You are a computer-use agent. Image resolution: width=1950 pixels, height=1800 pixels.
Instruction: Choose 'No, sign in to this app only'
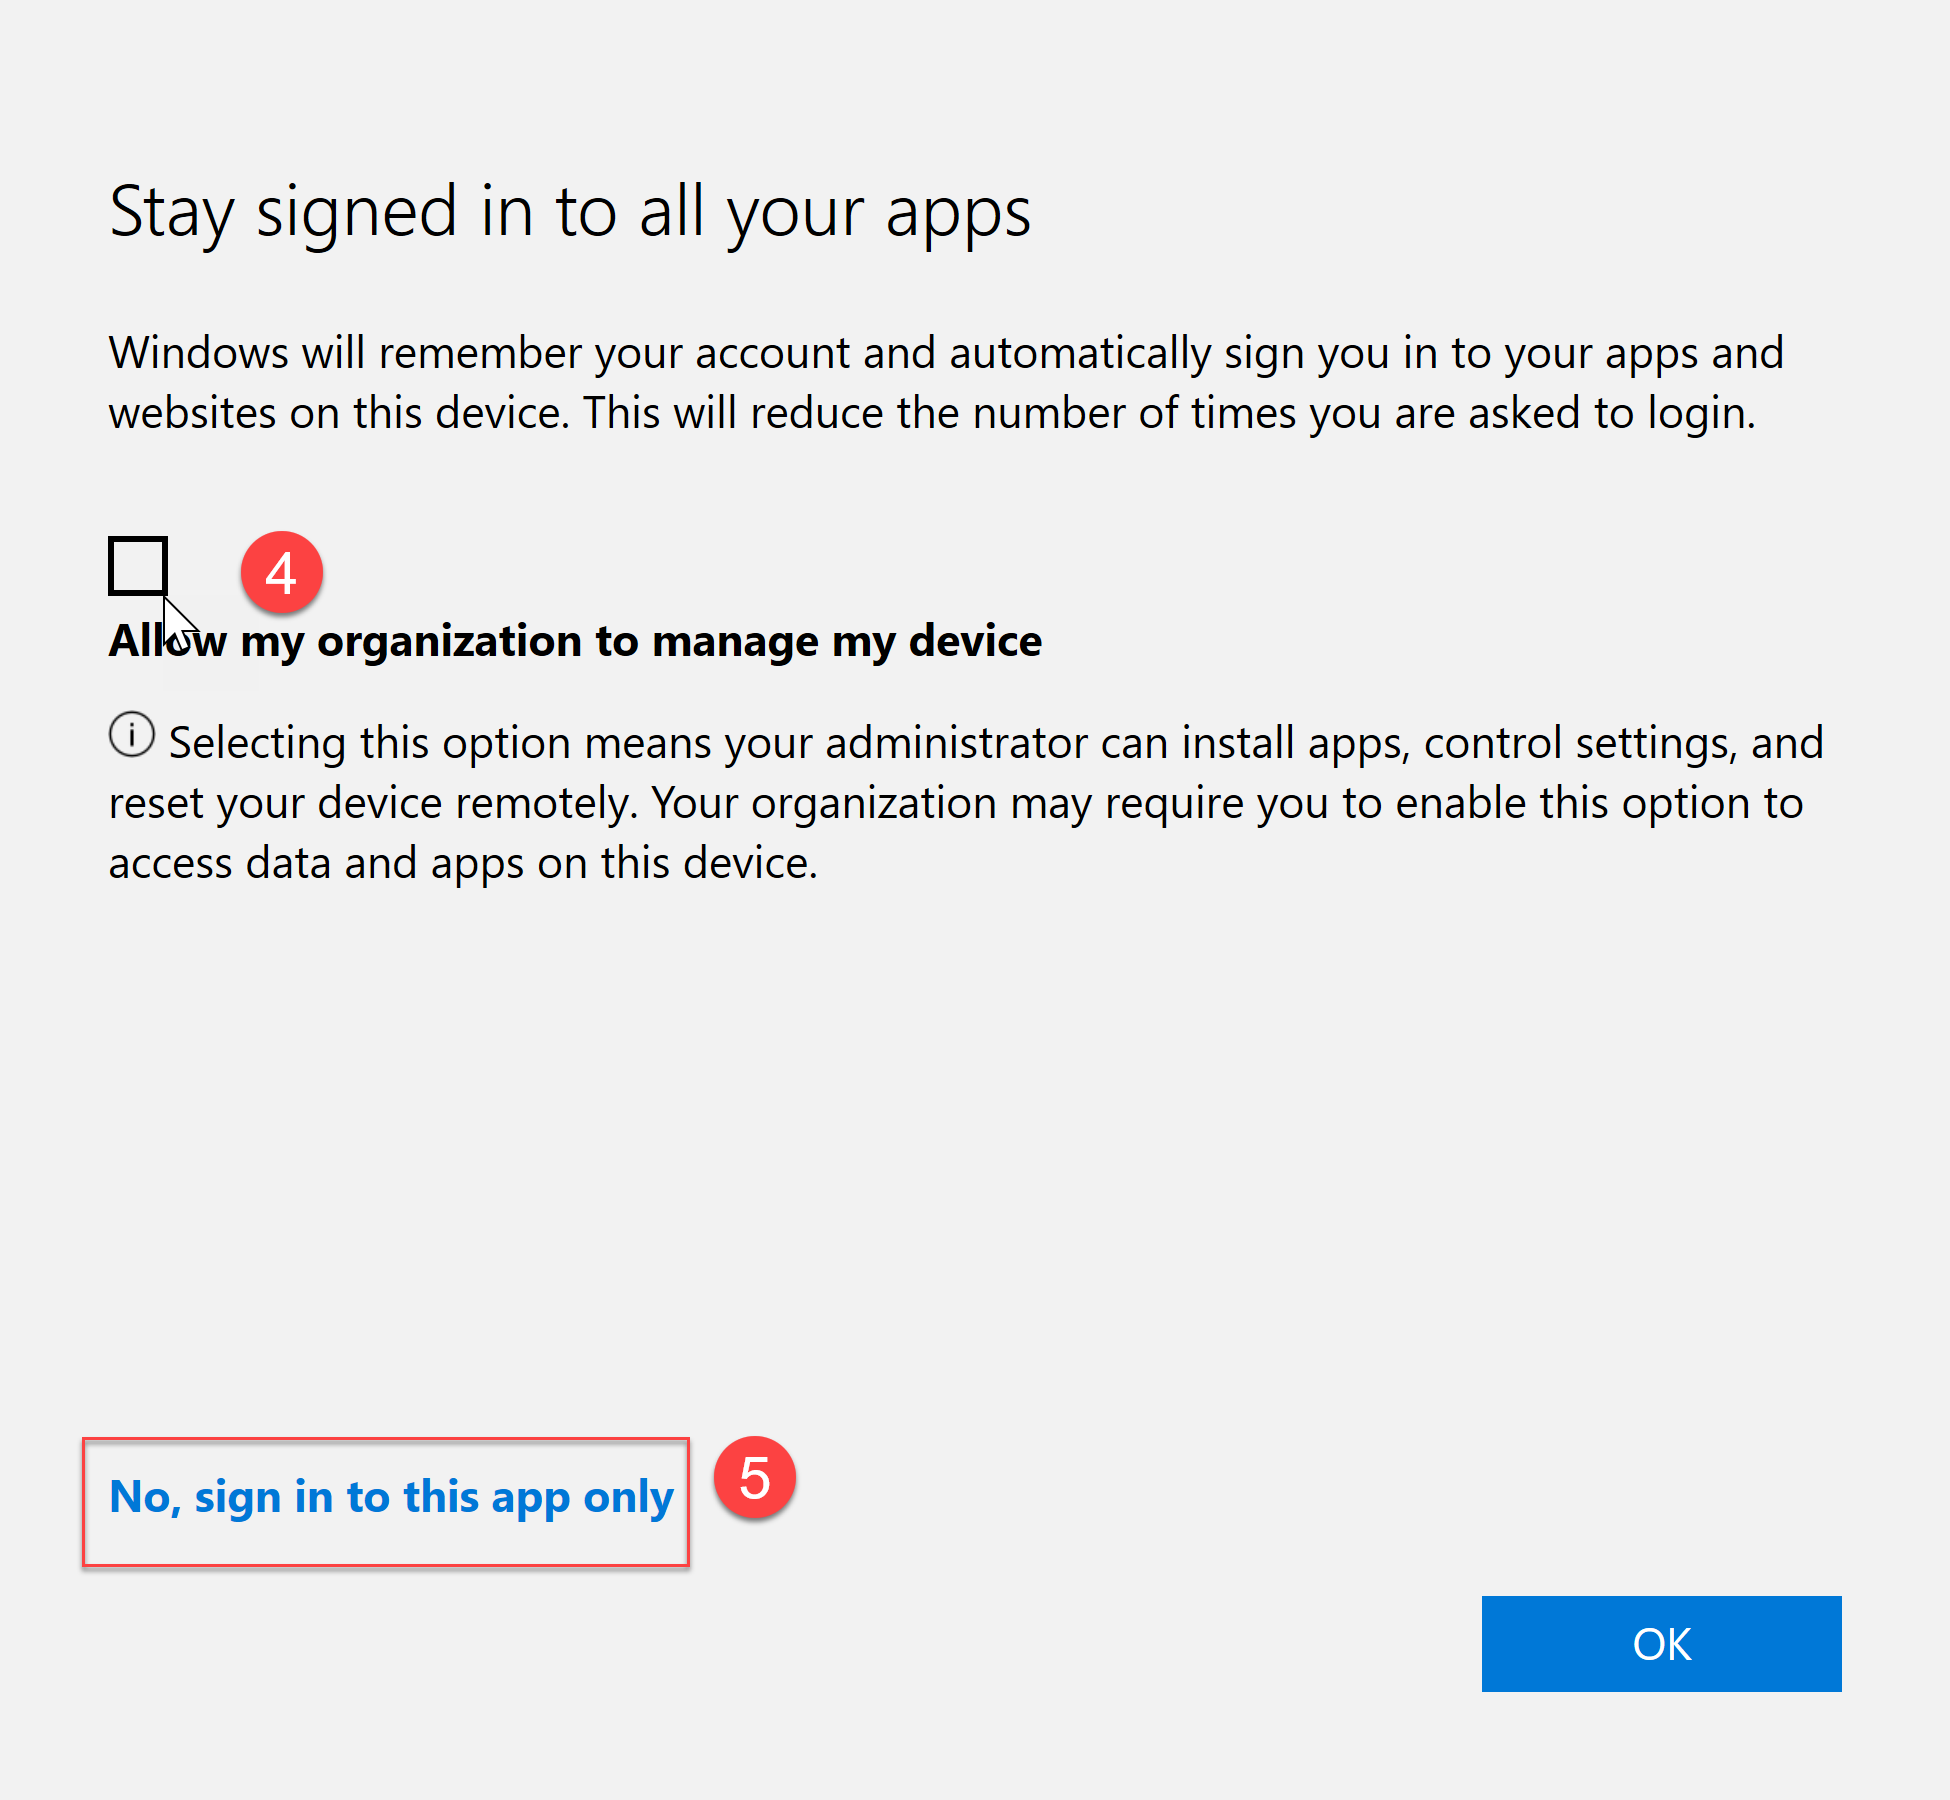tap(391, 1497)
